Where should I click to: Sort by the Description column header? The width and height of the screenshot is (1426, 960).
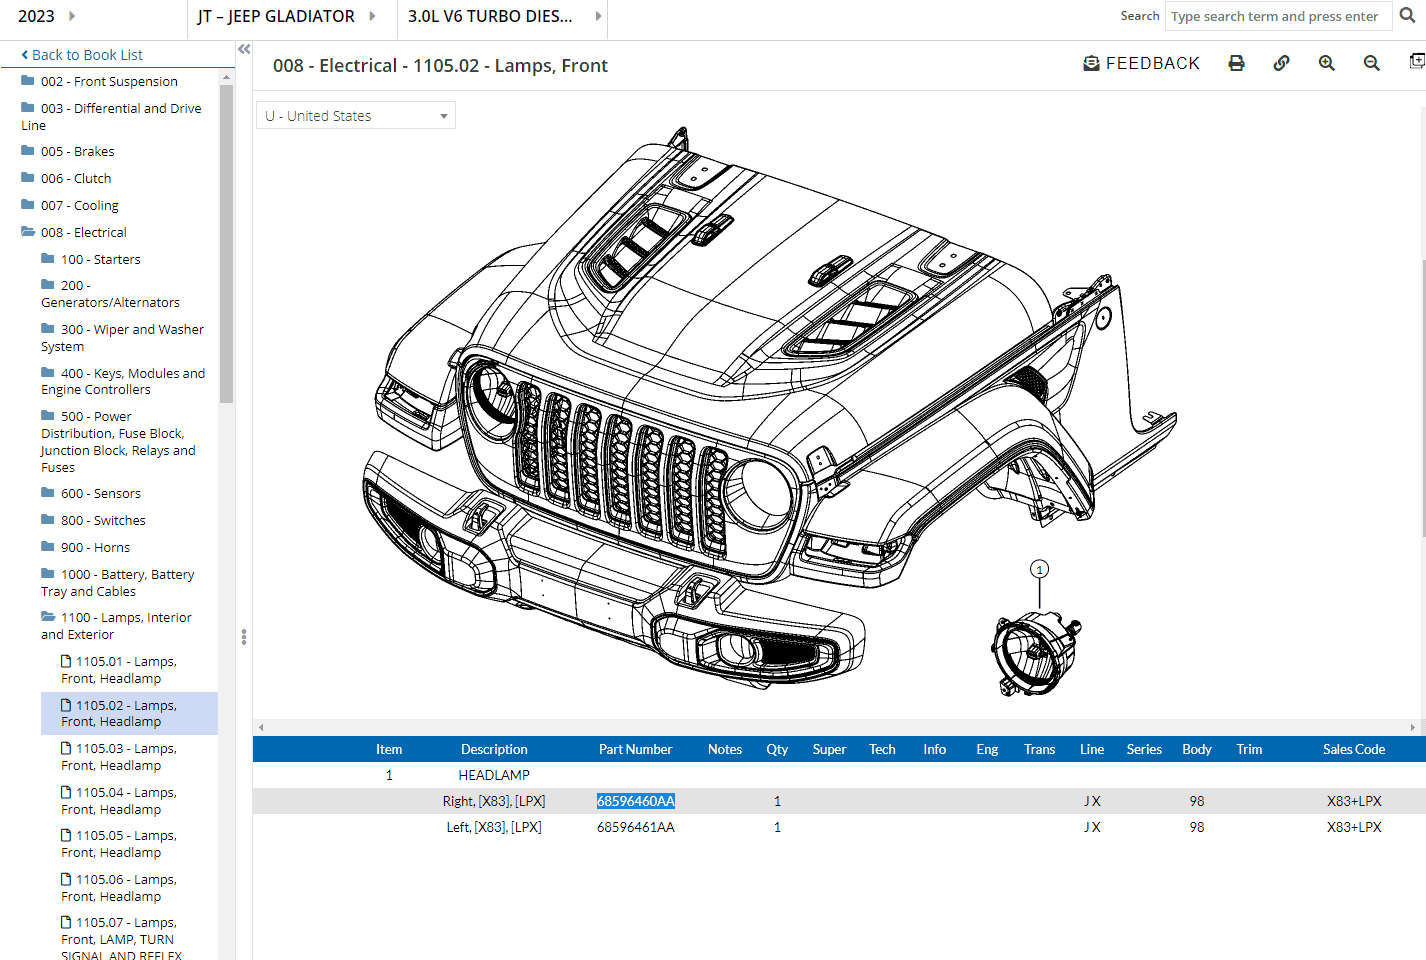click(x=494, y=749)
